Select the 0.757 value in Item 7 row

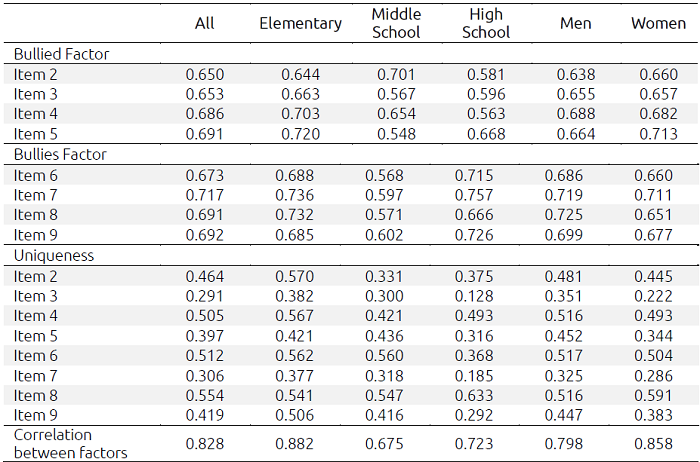487,195
